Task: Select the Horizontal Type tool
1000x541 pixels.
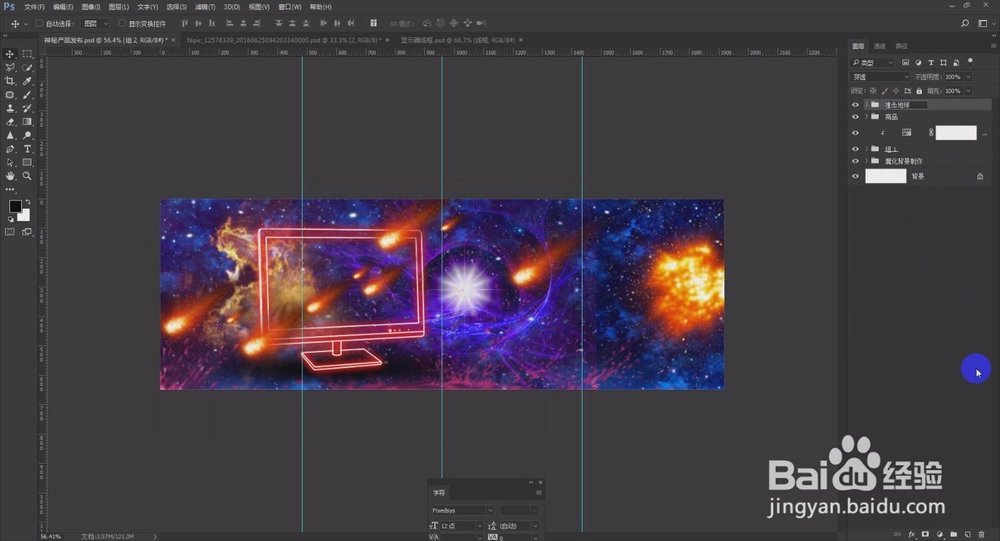Action: coord(27,149)
